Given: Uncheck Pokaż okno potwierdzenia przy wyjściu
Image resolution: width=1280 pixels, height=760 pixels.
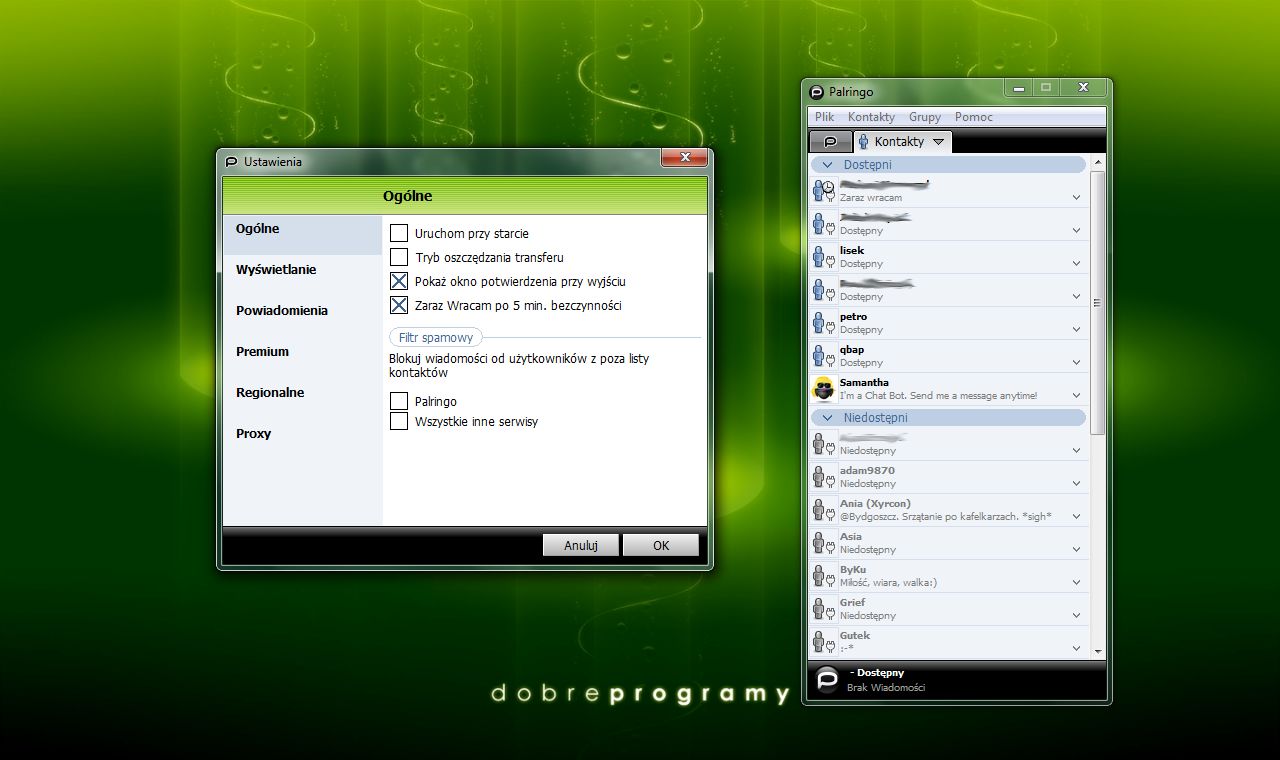Looking at the screenshot, I should point(399,281).
